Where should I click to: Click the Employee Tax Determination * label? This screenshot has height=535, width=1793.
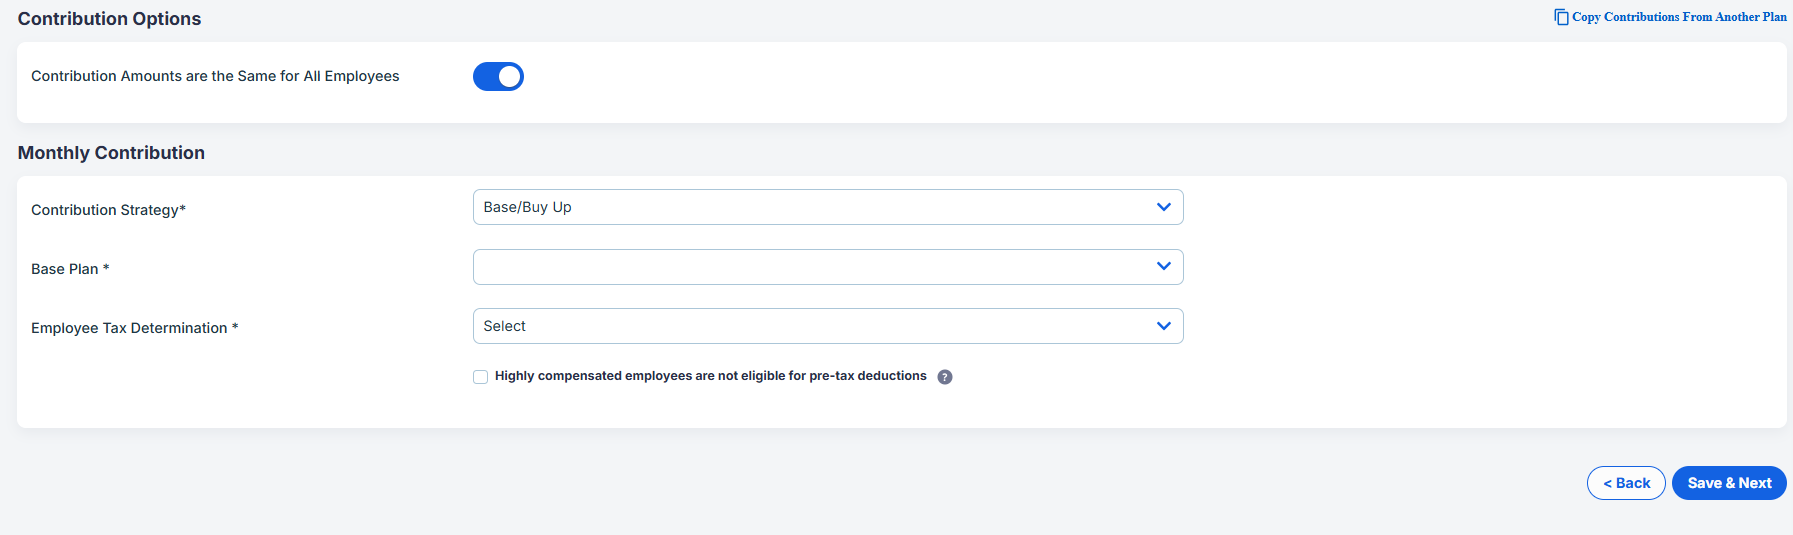click(x=134, y=328)
